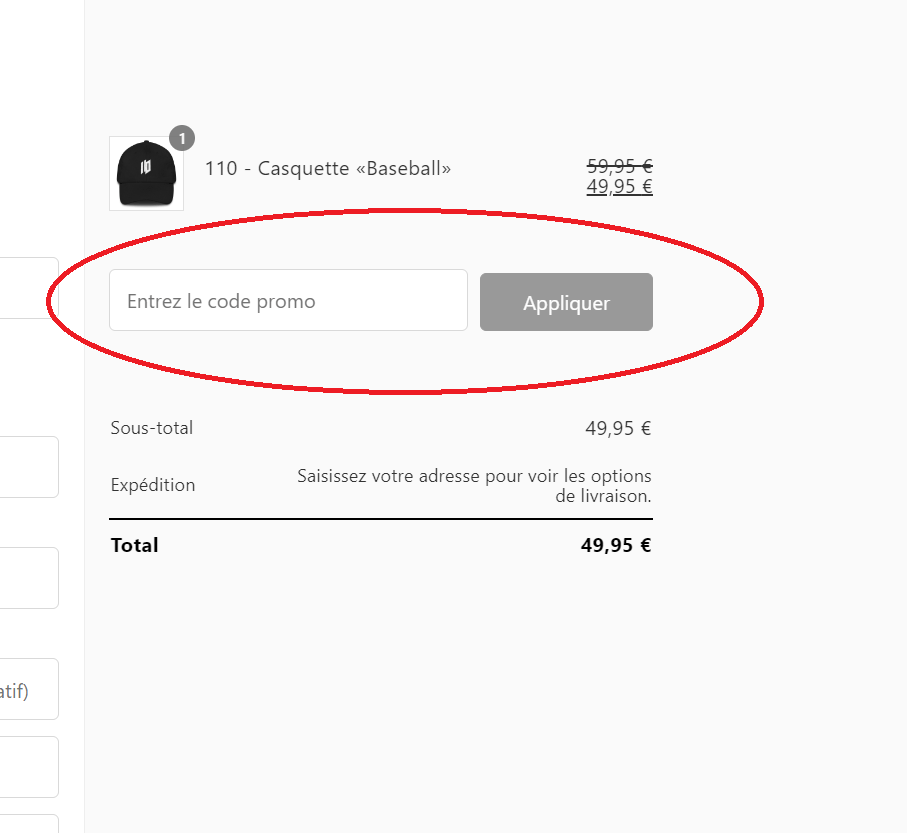Click the "Saisissez votre adresse" shipping message

coord(474,485)
